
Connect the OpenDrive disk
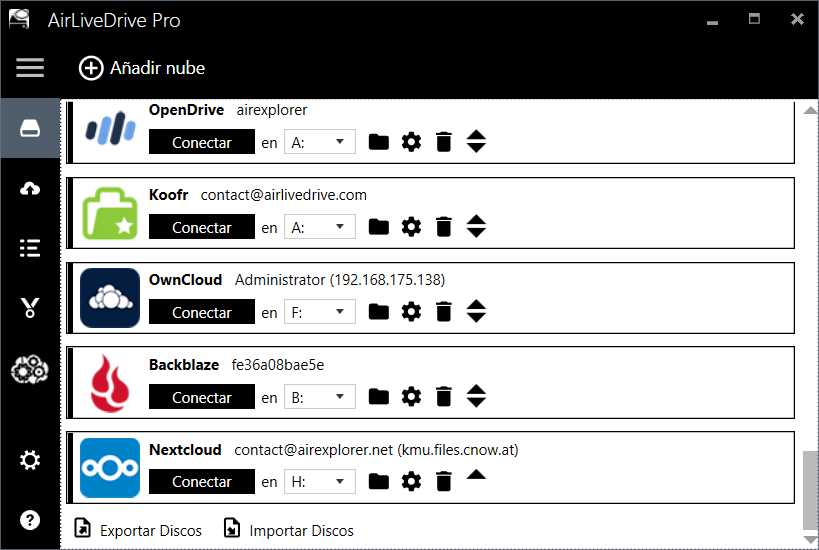coord(202,142)
